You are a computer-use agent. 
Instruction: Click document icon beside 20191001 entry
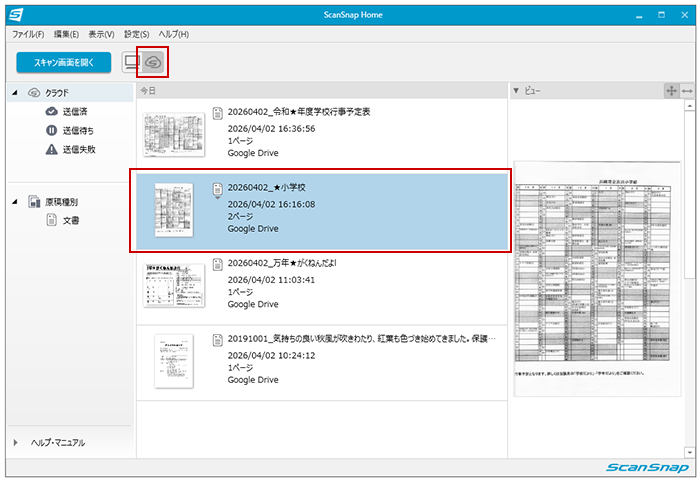(x=217, y=340)
